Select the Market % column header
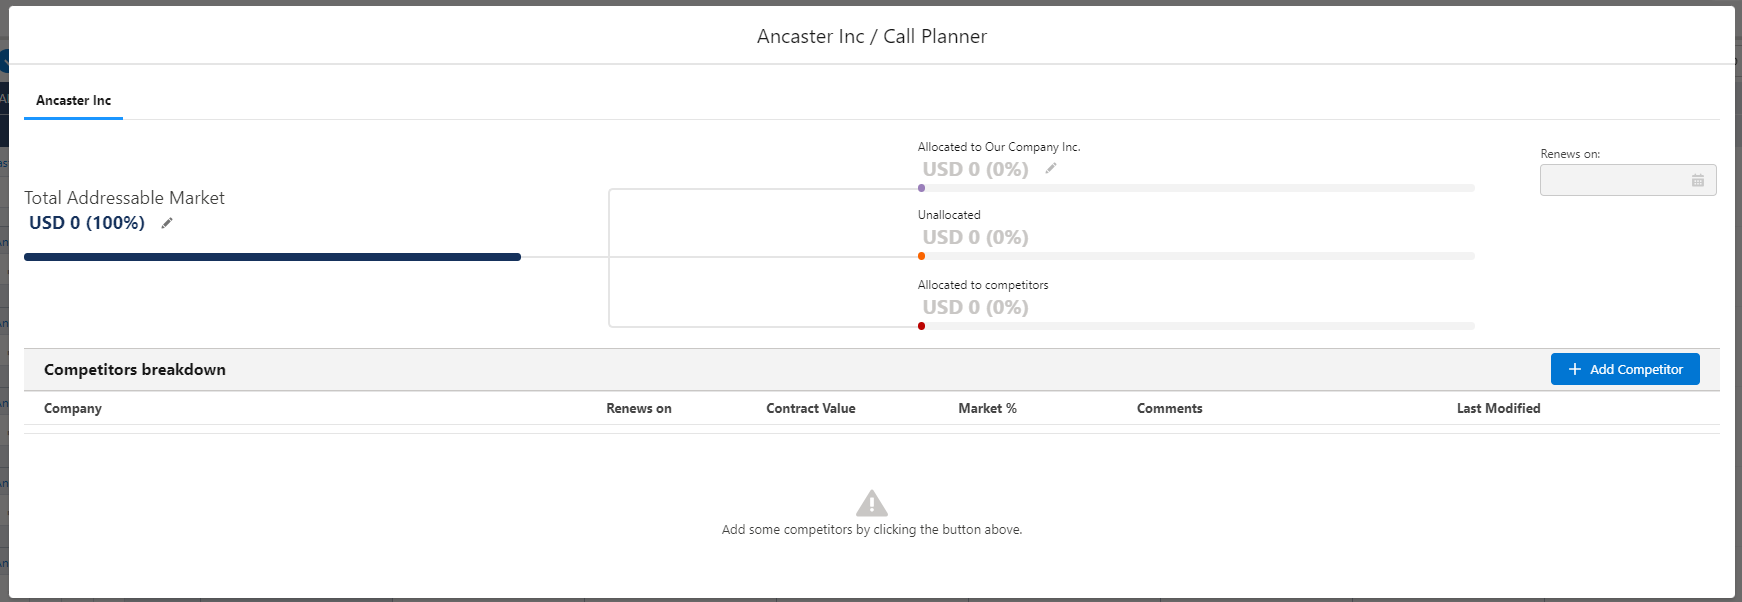The image size is (1742, 602). tap(987, 408)
